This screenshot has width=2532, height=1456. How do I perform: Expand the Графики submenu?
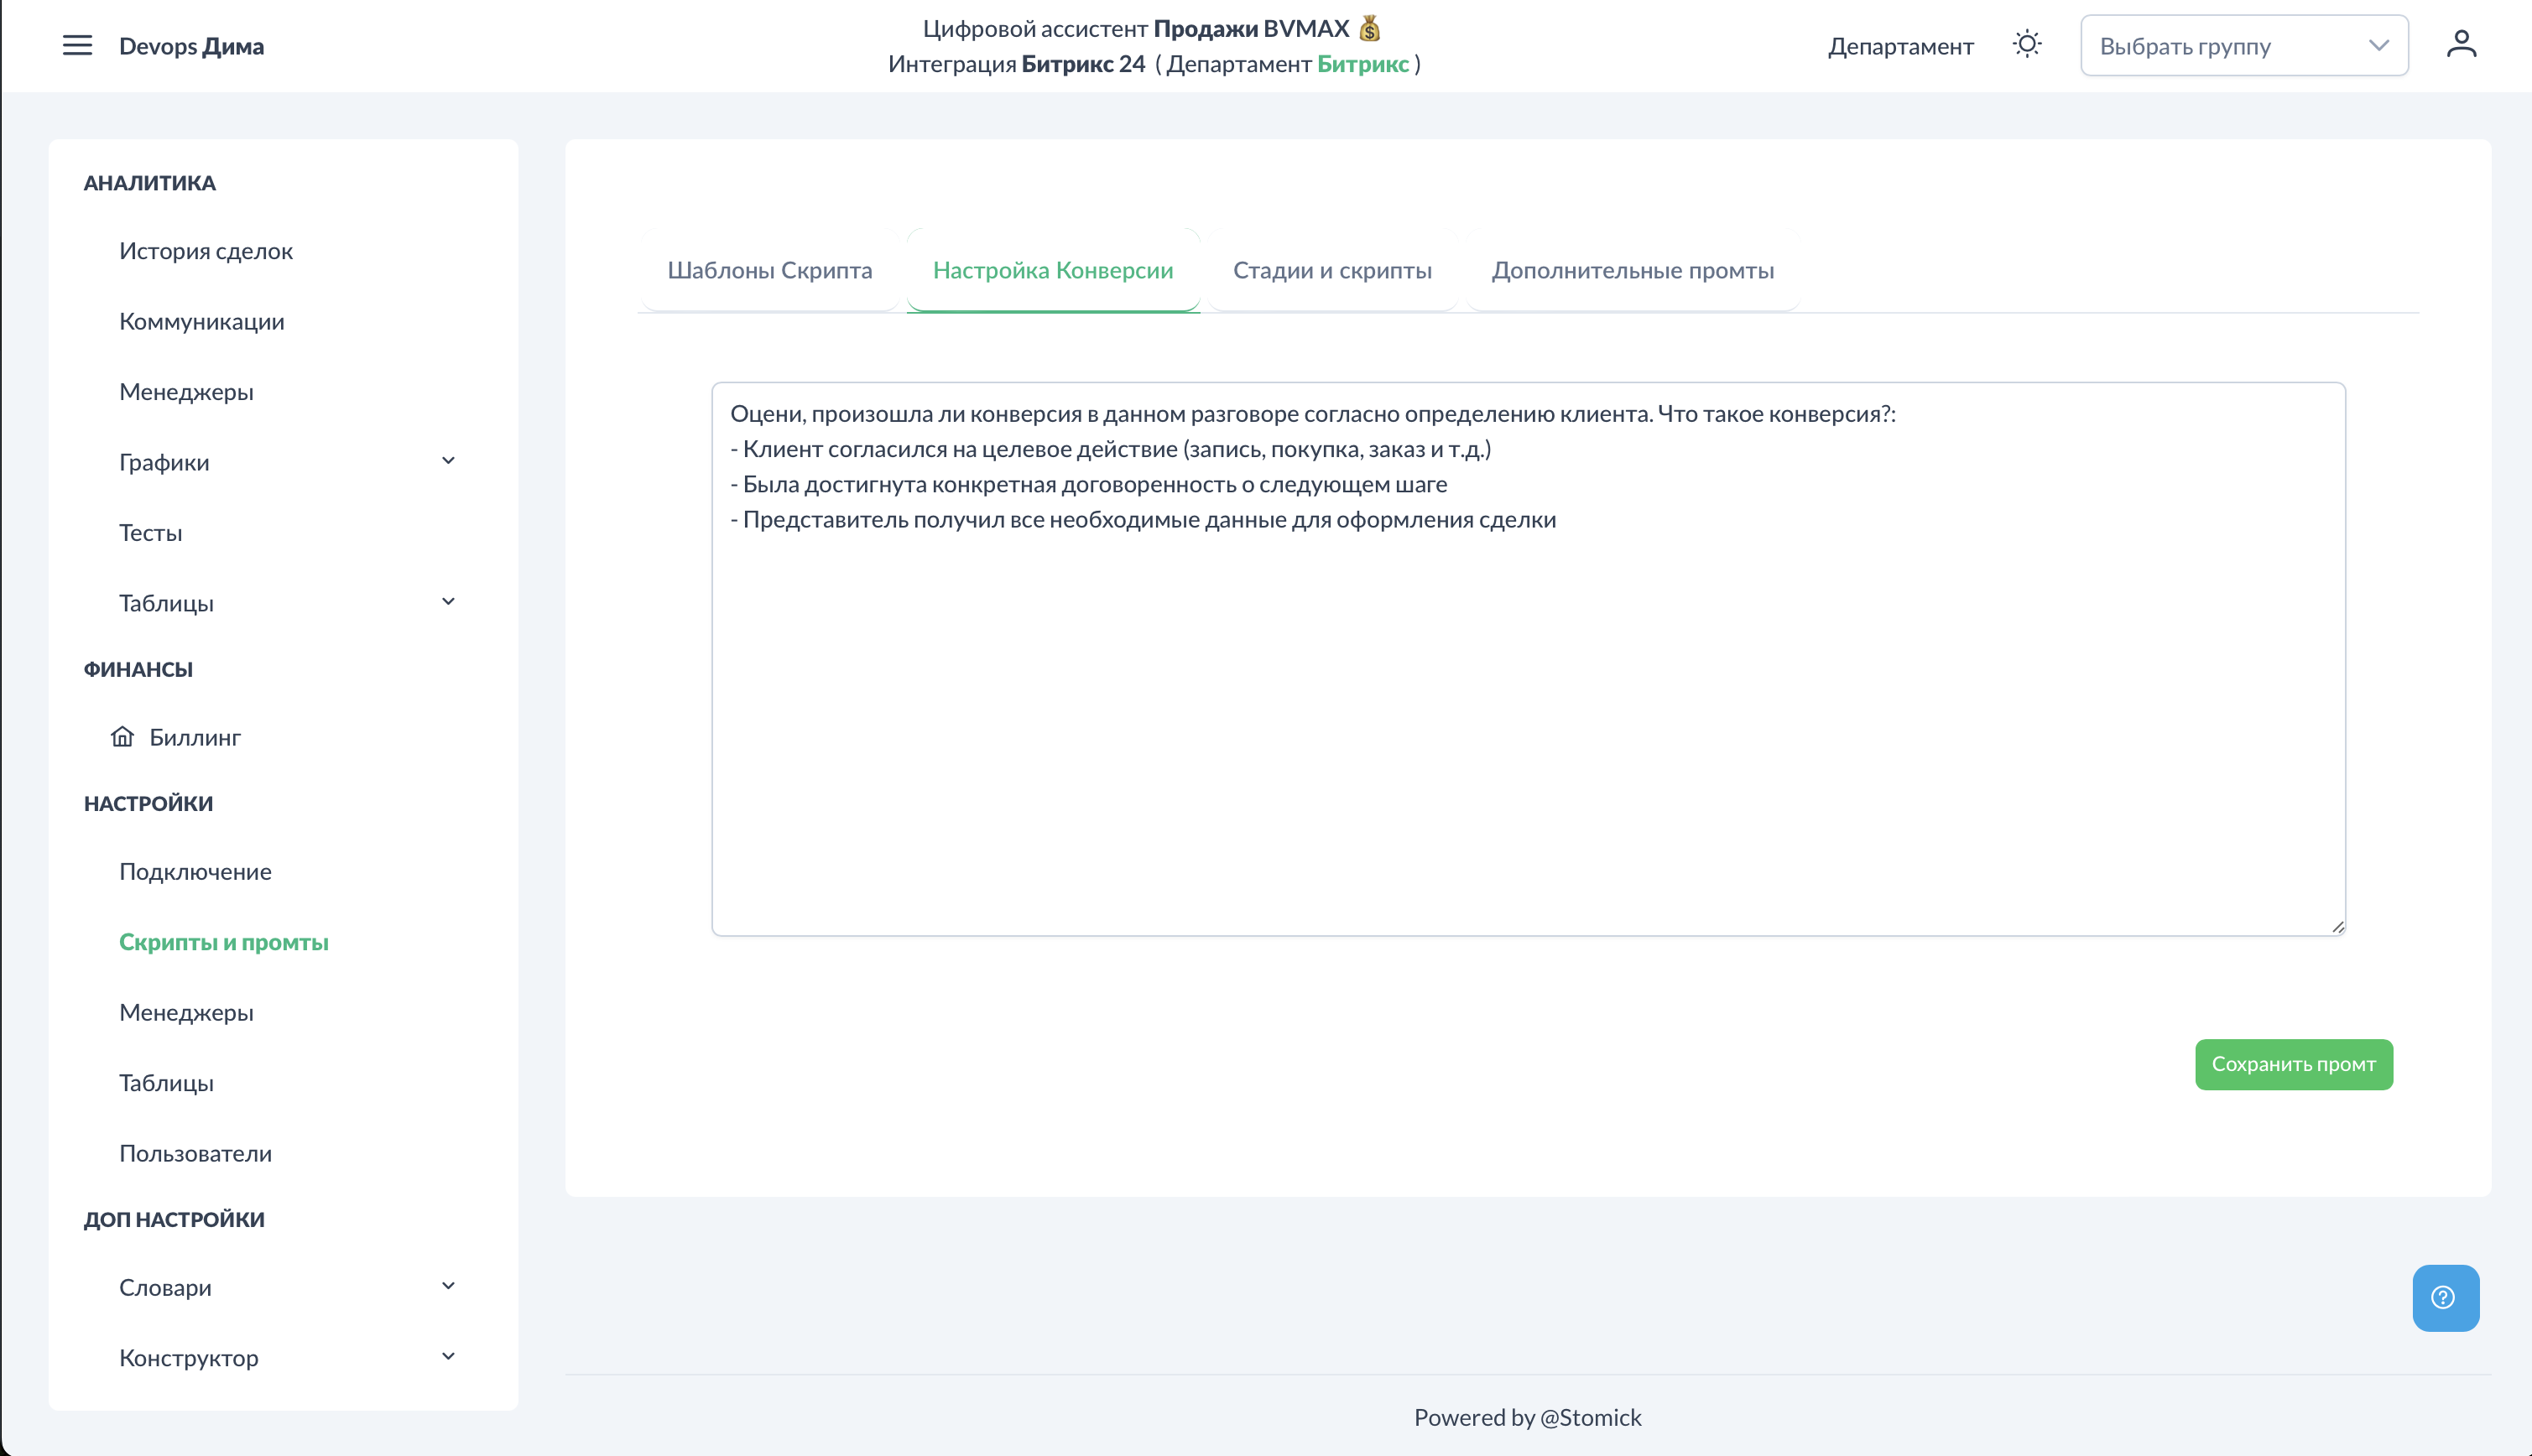coord(448,461)
